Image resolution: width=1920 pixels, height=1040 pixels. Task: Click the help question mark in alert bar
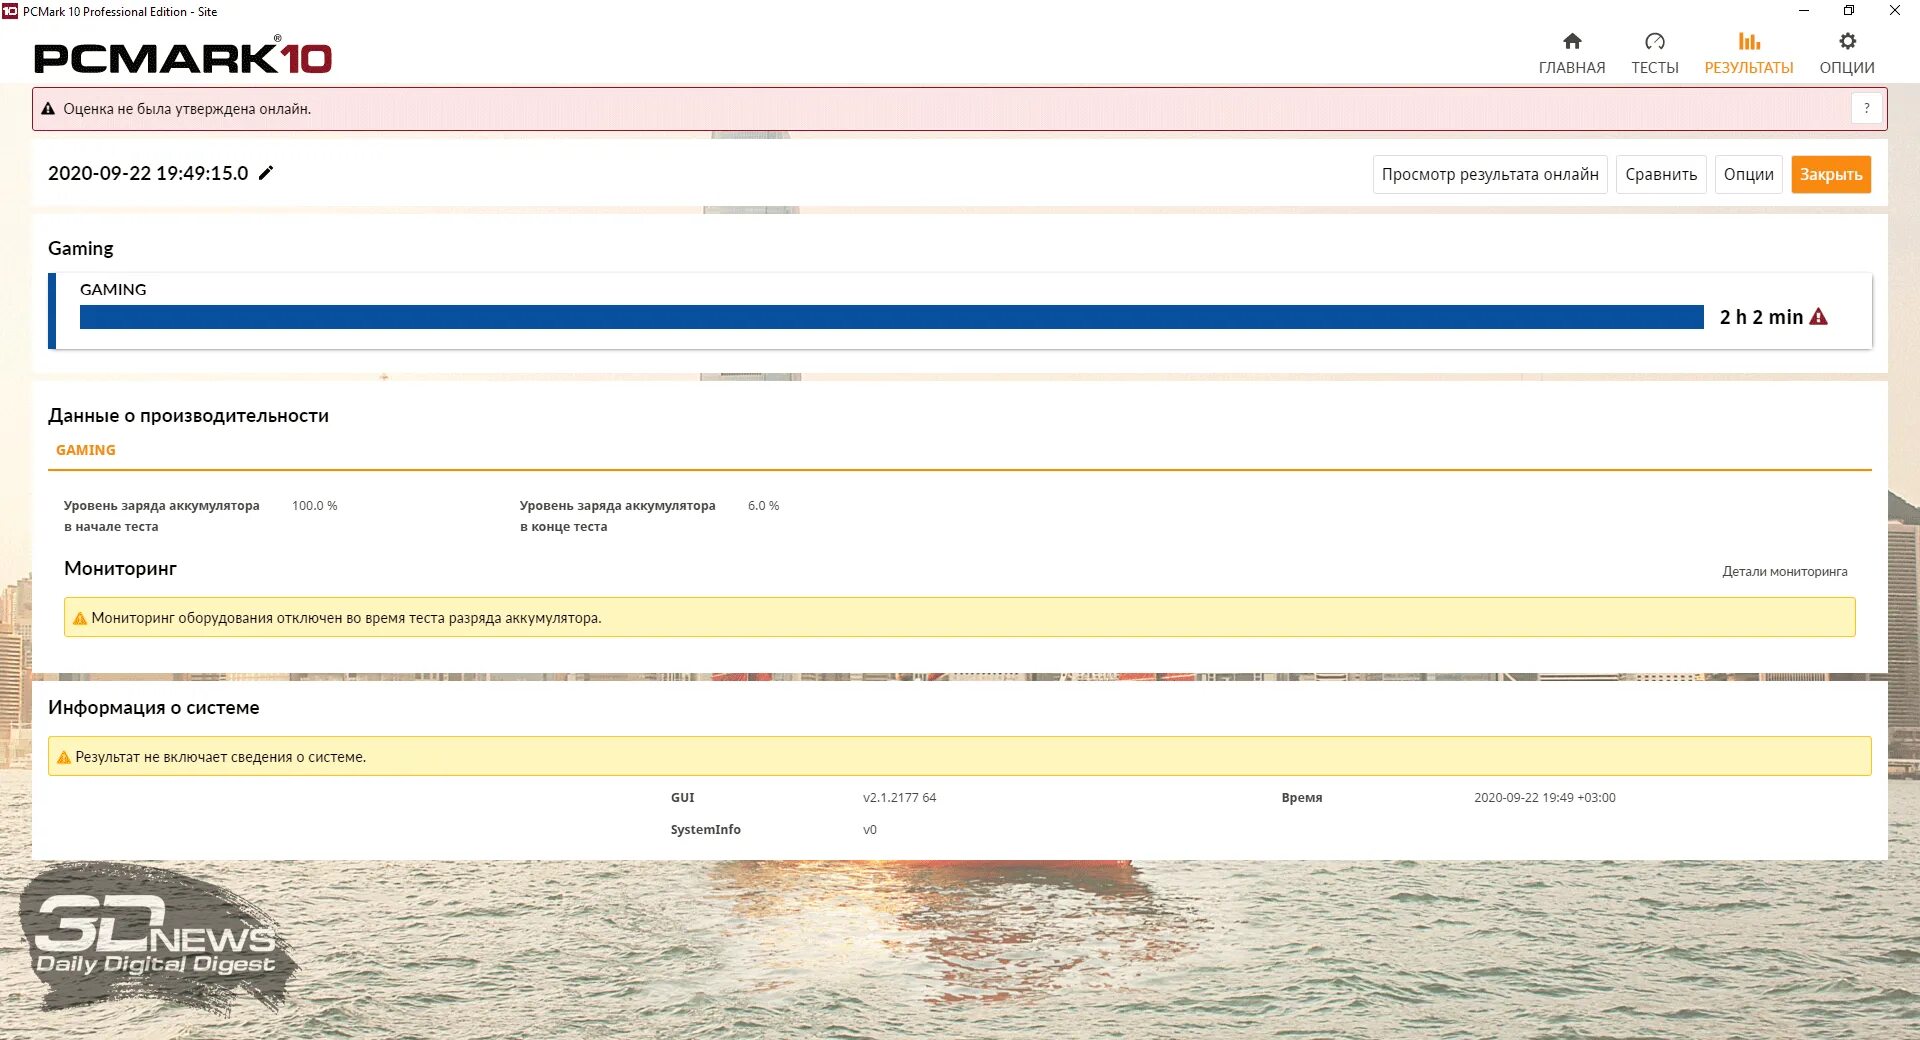[x=1866, y=109]
